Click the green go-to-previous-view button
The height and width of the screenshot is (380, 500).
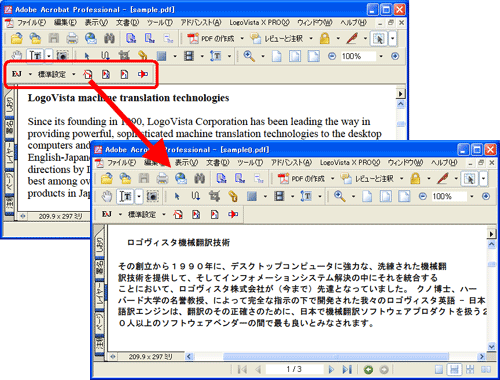coord(368,370)
